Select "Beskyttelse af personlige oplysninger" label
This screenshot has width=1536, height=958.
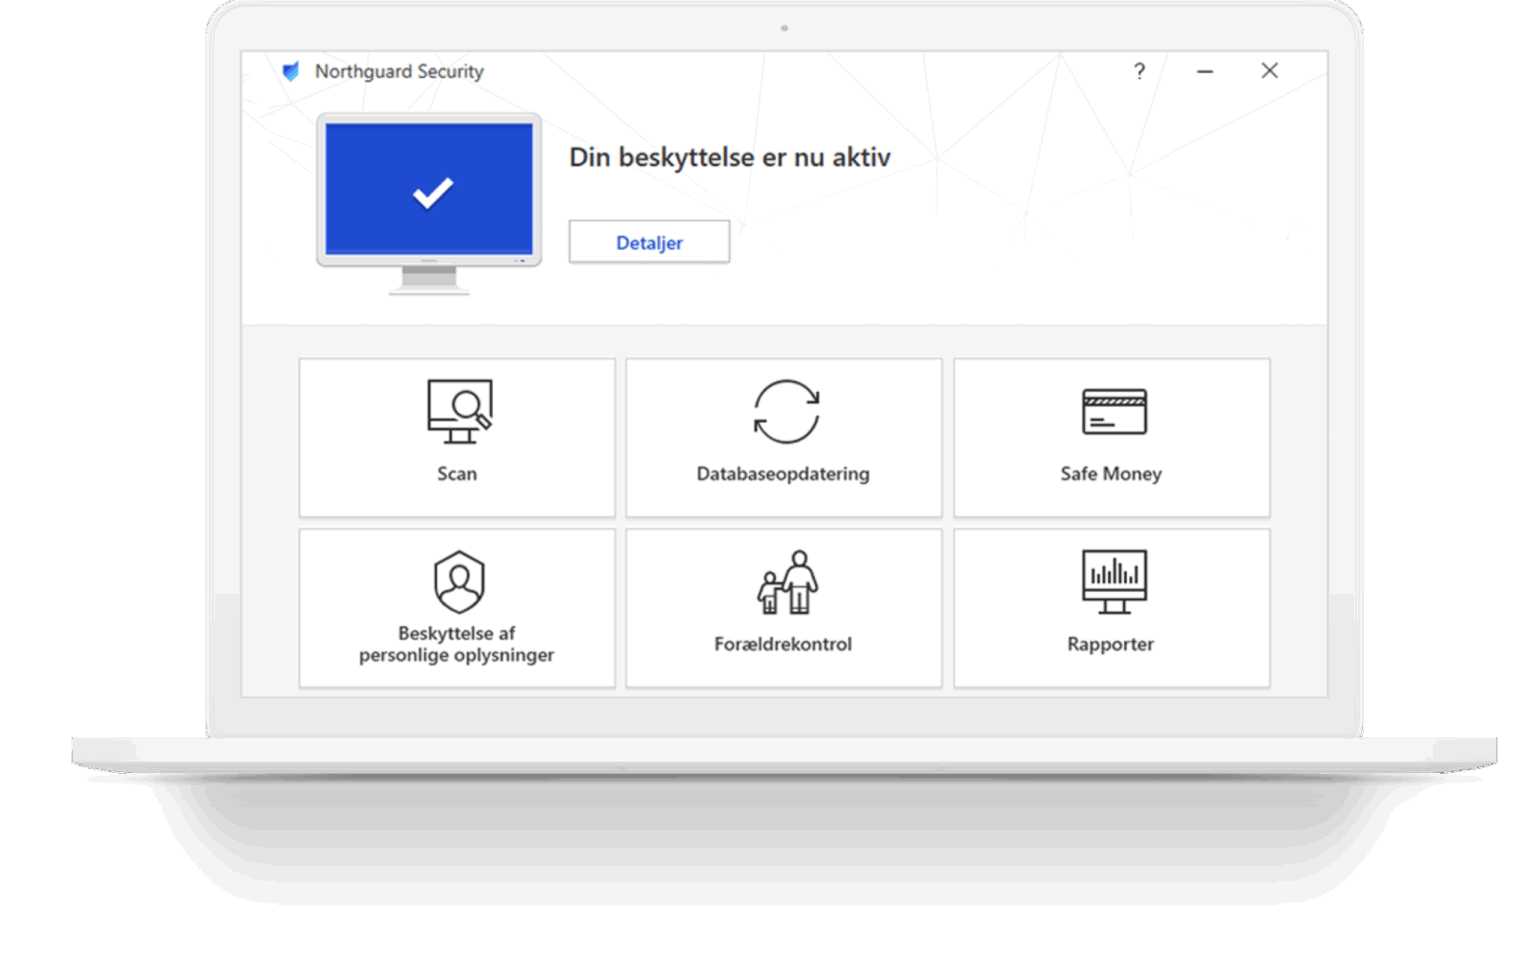pyautogui.click(x=457, y=644)
